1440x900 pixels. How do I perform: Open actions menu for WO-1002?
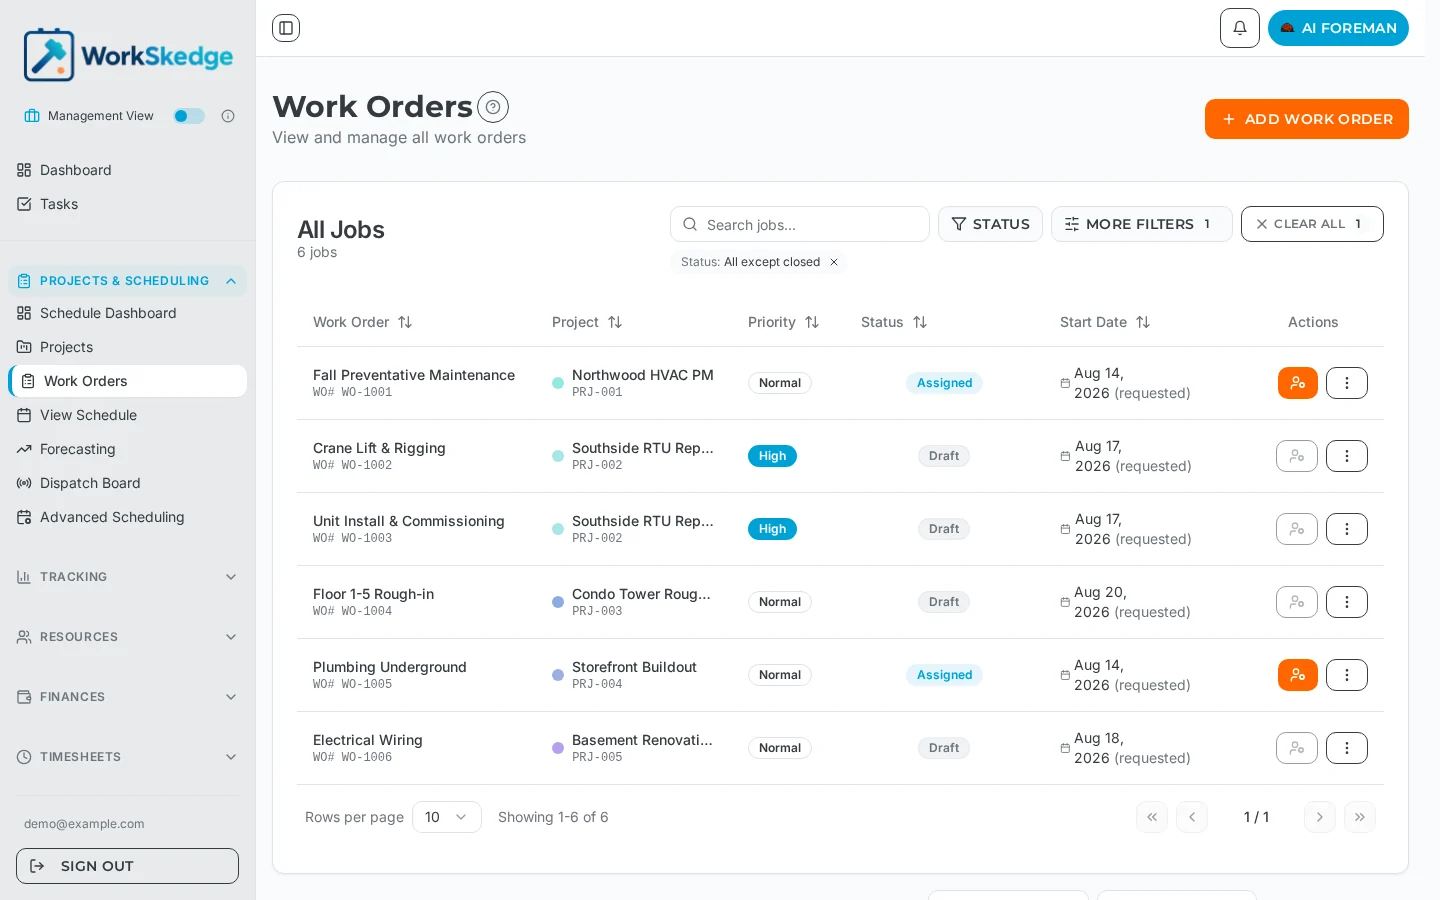(1346, 456)
